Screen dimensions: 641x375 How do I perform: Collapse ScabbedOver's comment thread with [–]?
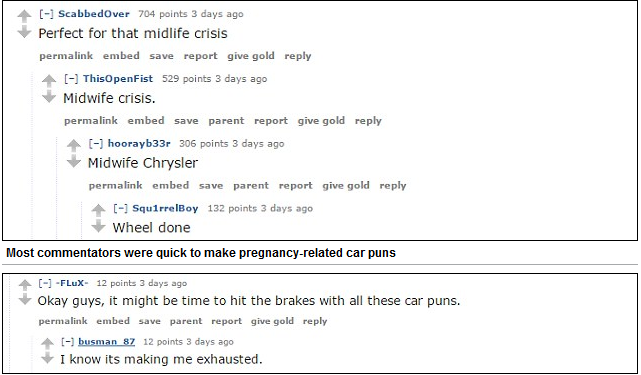click(46, 14)
